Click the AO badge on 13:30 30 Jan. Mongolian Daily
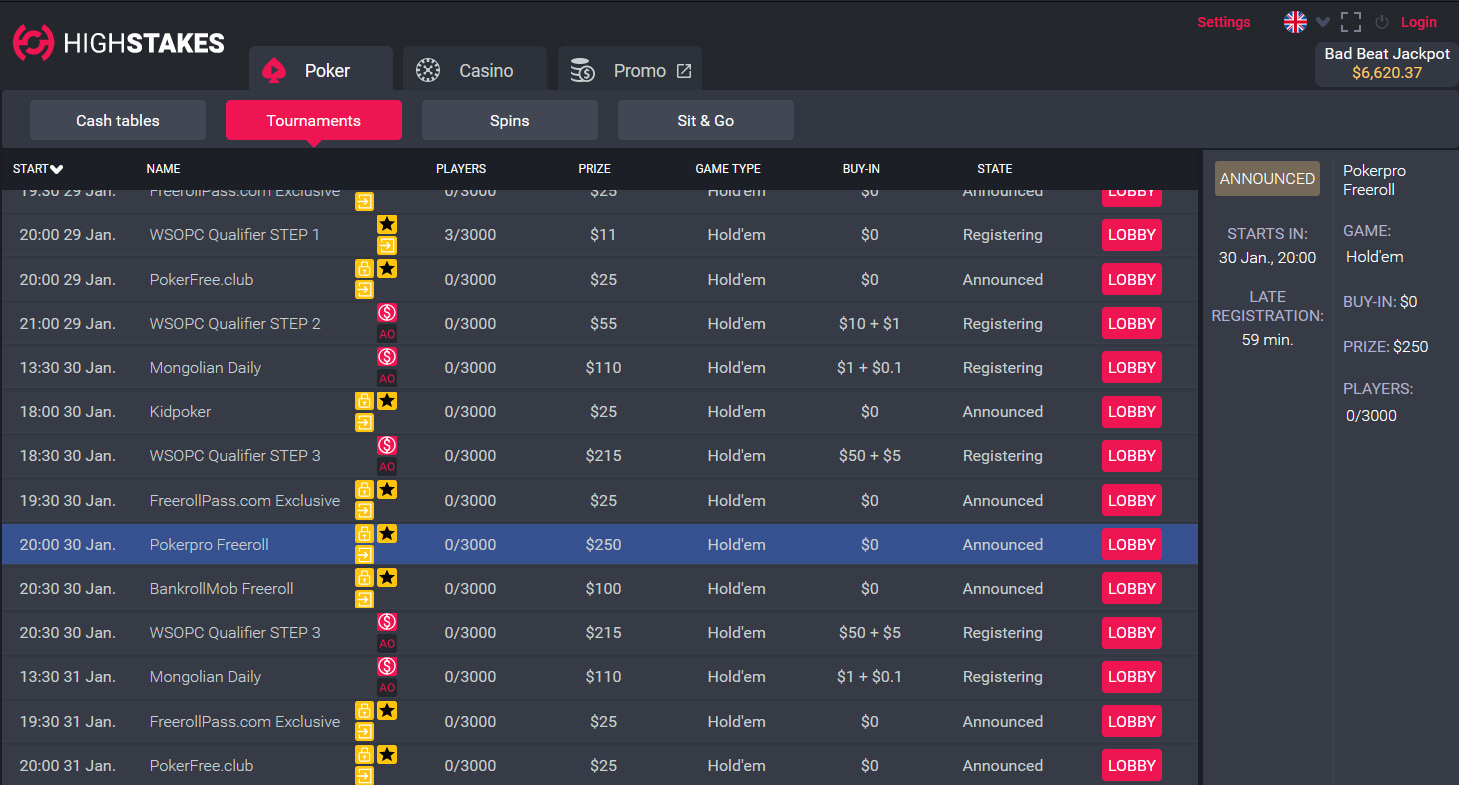Image resolution: width=1459 pixels, height=785 pixels. click(x=387, y=379)
